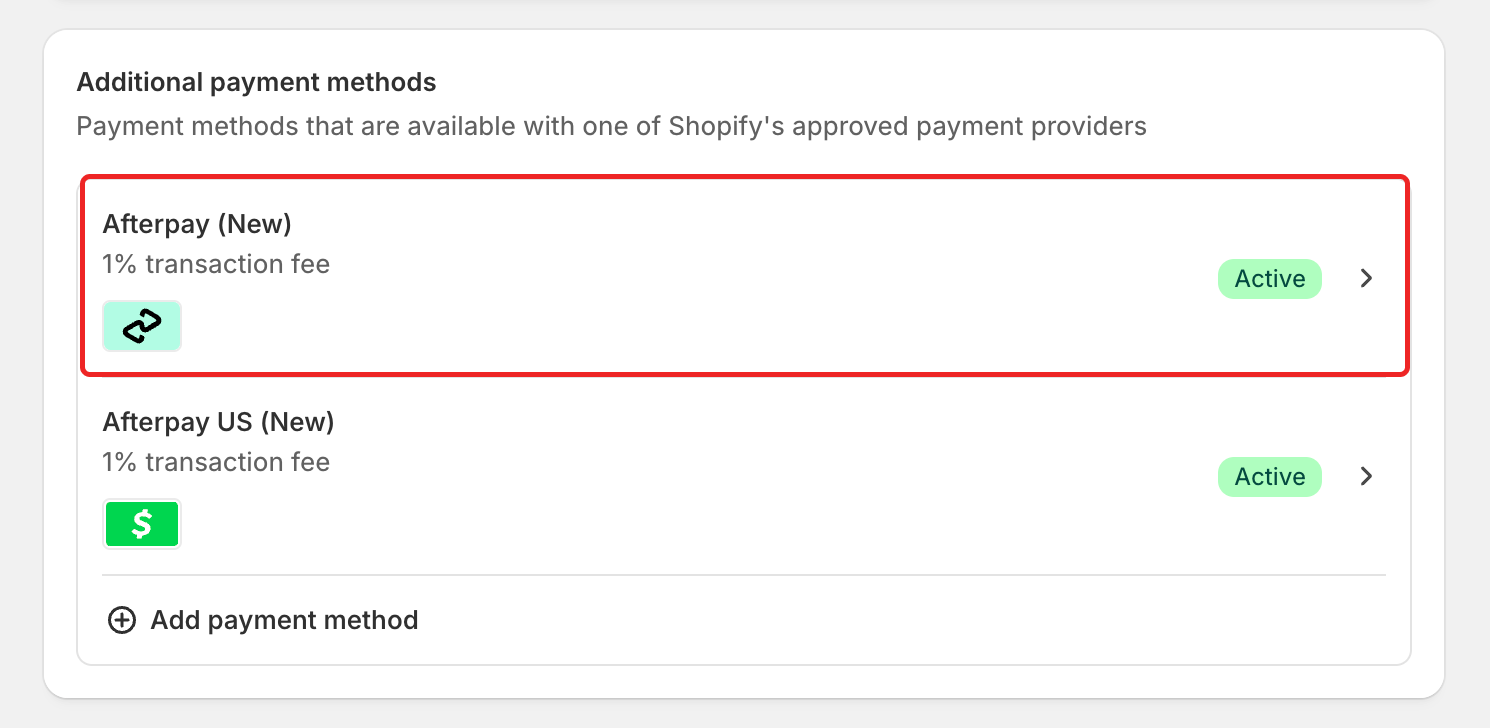The height and width of the screenshot is (728, 1490).
Task: Click the highlighted red-outlined payment method icon
Action: pos(142,325)
